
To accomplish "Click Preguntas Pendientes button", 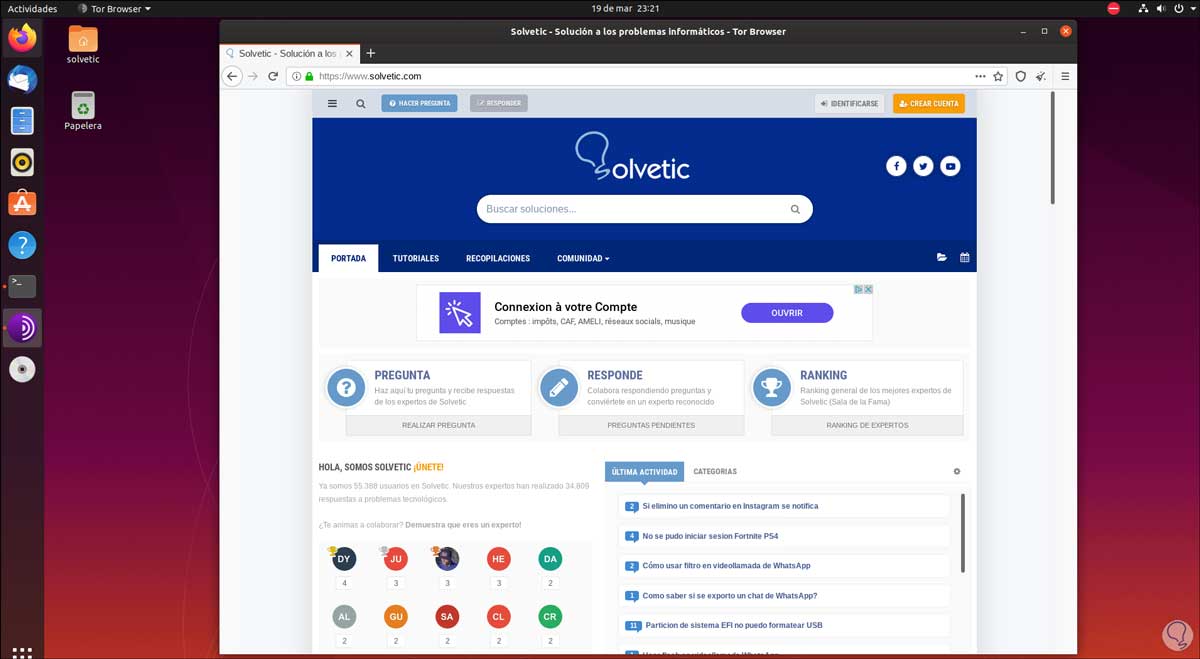I will point(651,425).
